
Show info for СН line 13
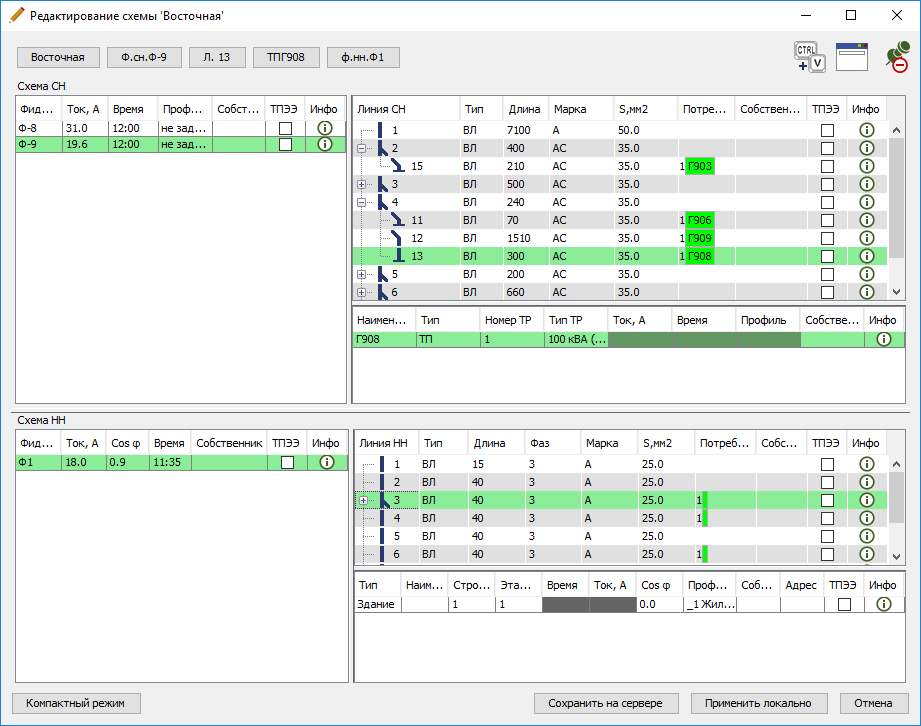click(x=866, y=256)
